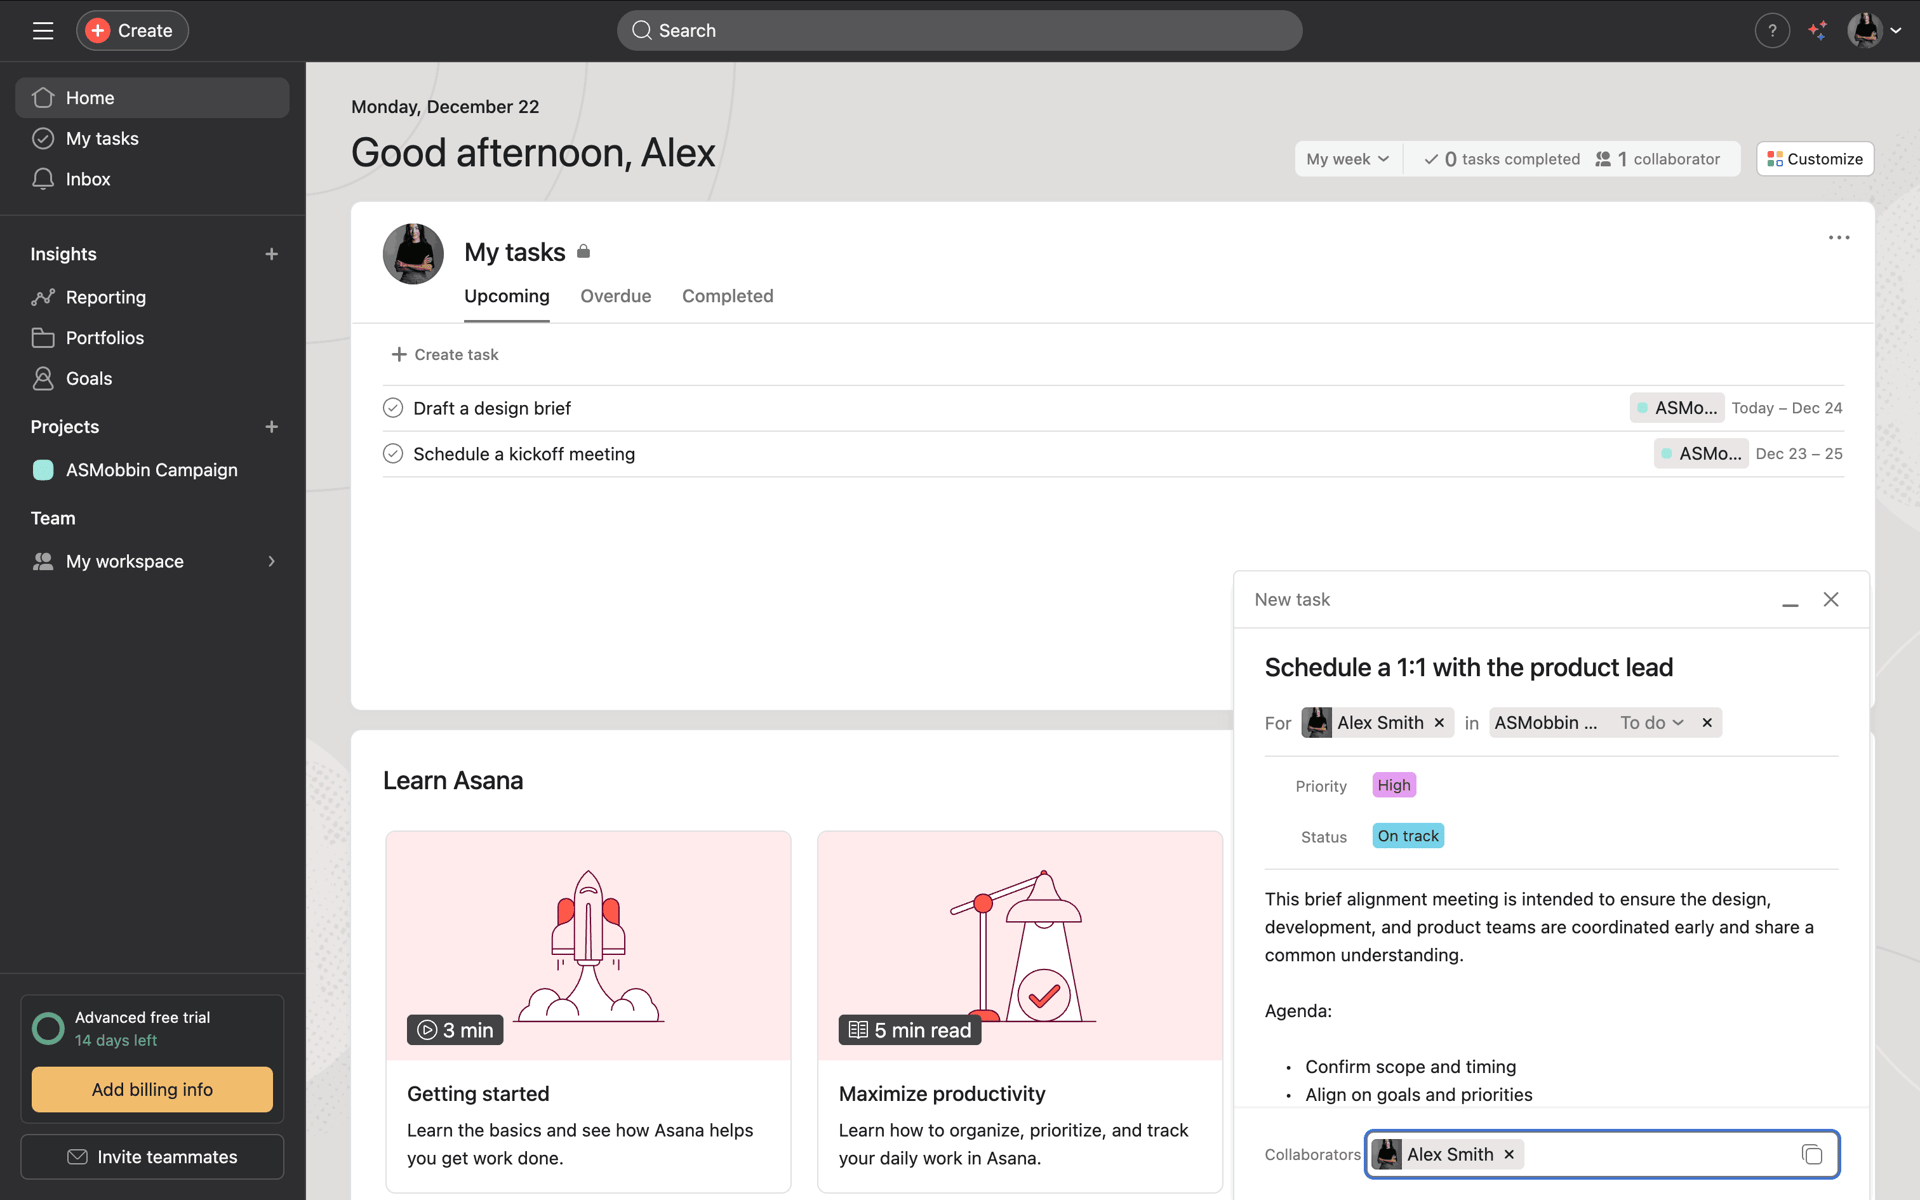
Task: Change the High priority tag
Action: [x=1393, y=785]
